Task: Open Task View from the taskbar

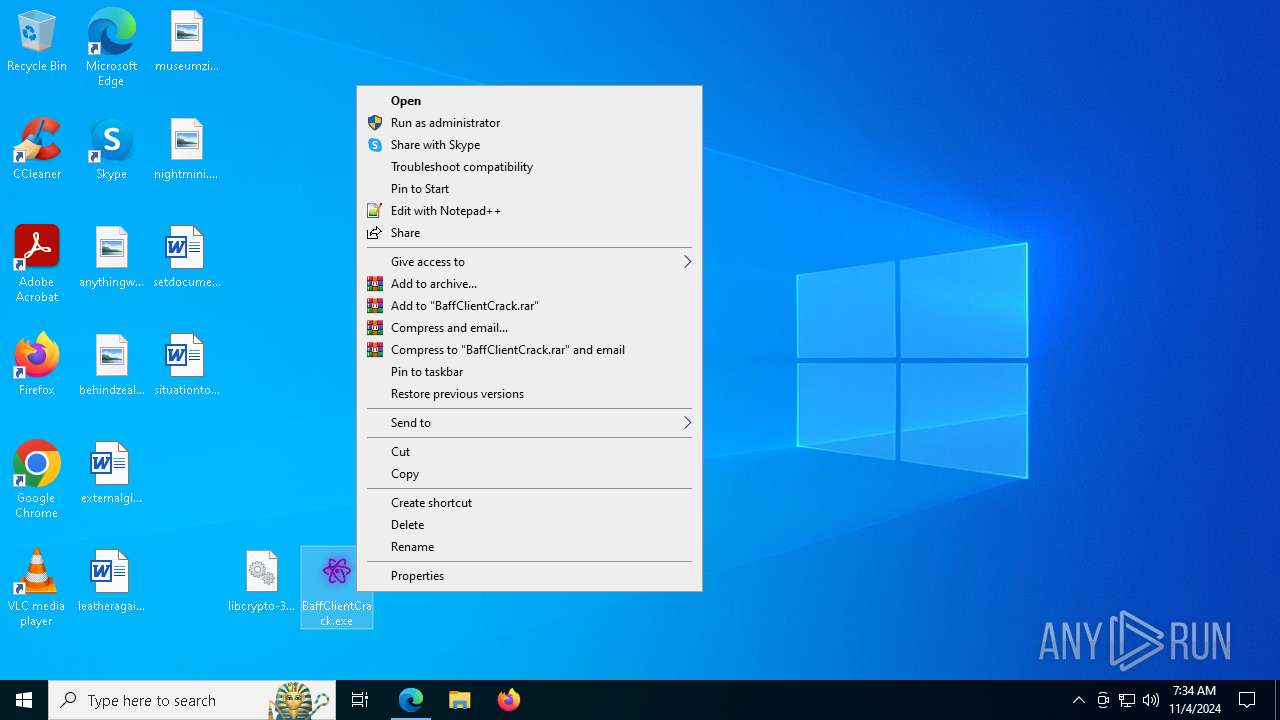Action: pyautogui.click(x=360, y=700)
